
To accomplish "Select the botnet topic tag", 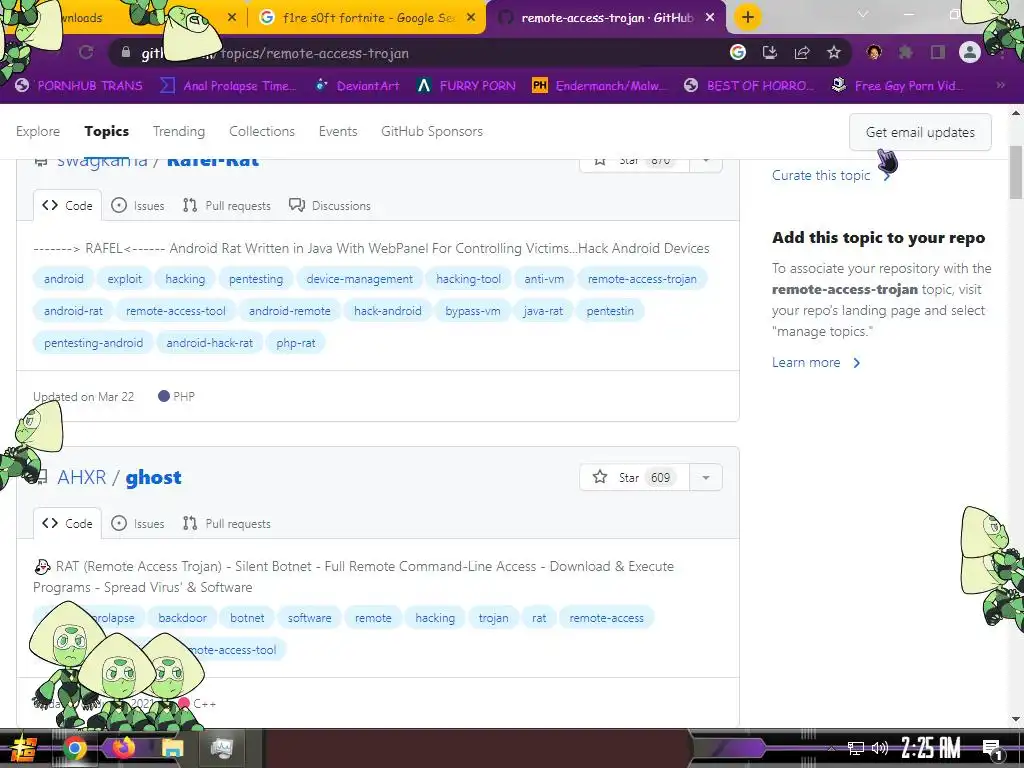I will (247, 618).
